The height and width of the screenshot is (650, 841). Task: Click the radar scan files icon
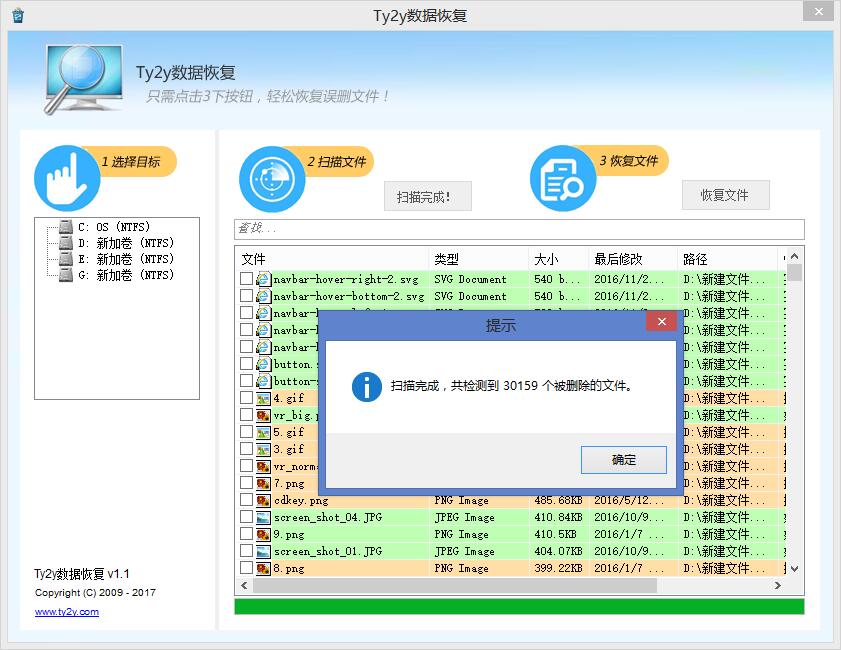click(x=272, y=179)
